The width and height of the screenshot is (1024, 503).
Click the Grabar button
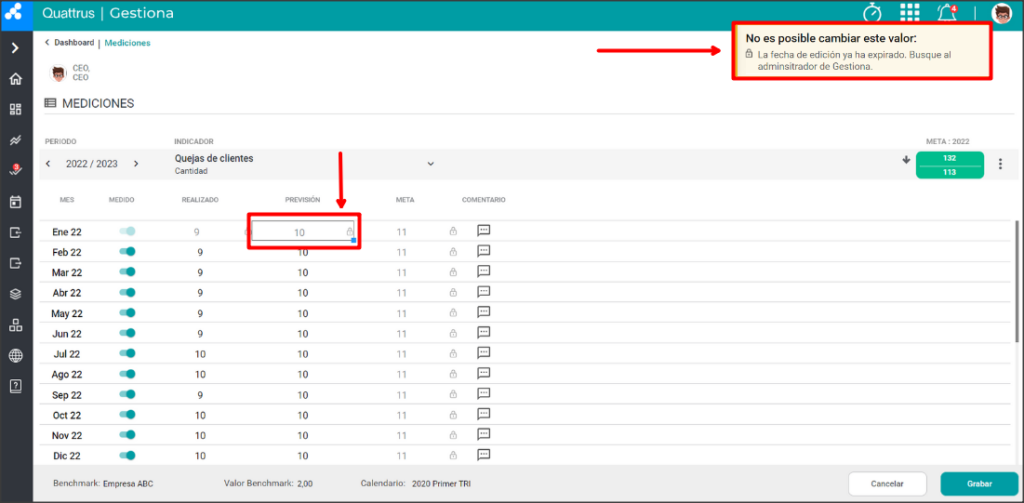tap(979, 484)
